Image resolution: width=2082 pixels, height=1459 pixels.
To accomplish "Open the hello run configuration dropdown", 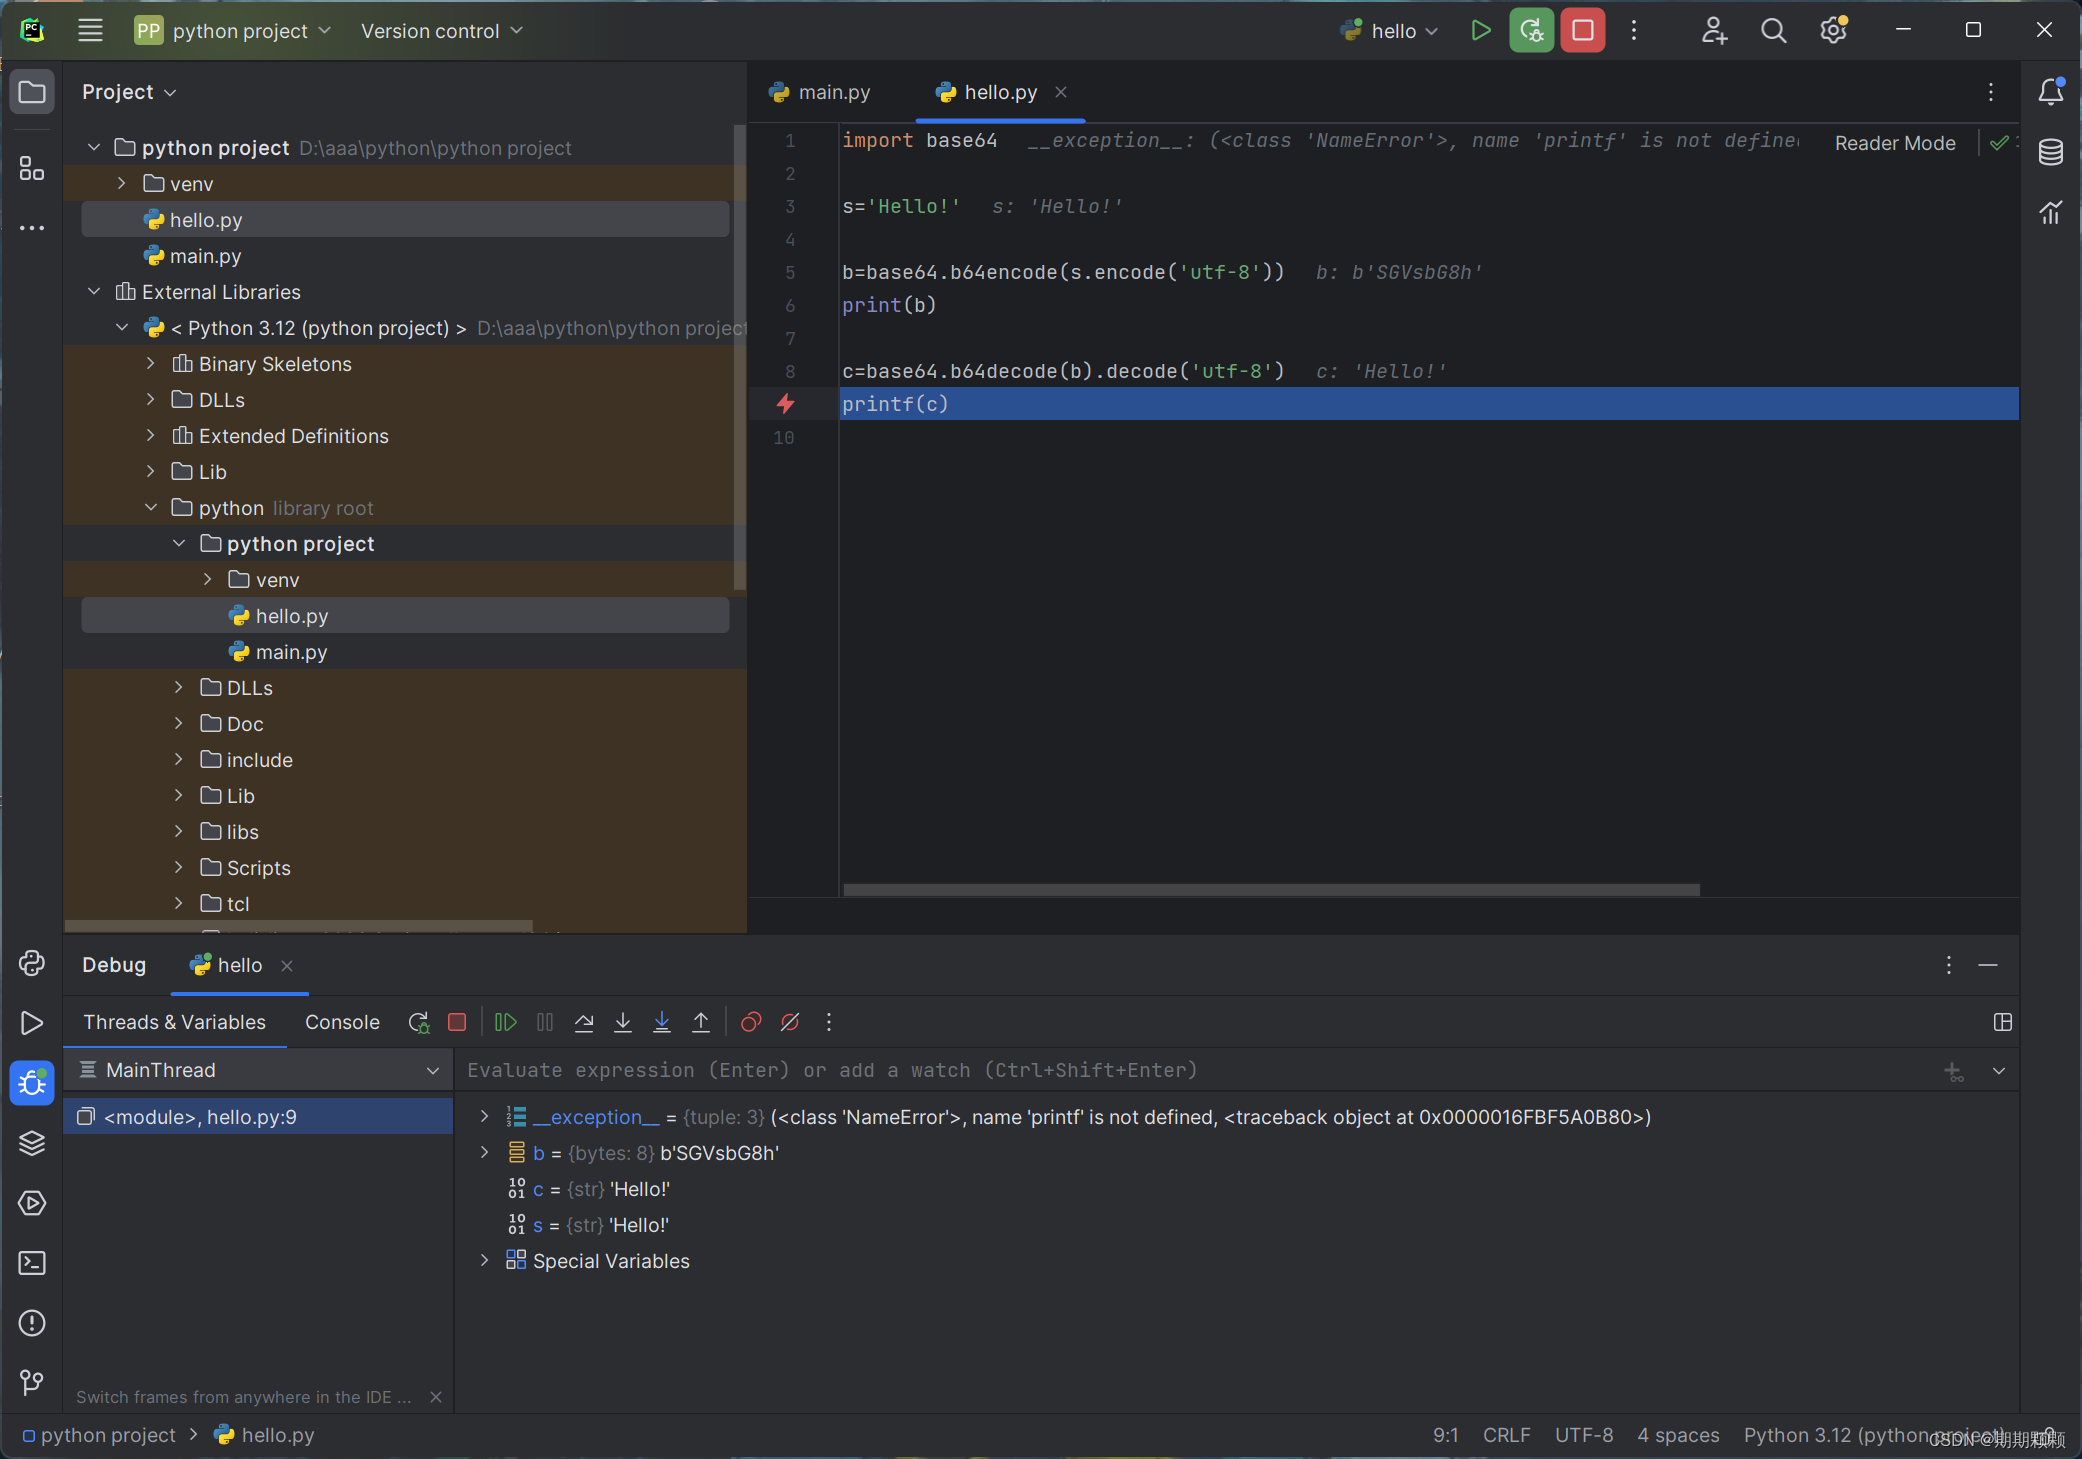I will [1392, 31].
